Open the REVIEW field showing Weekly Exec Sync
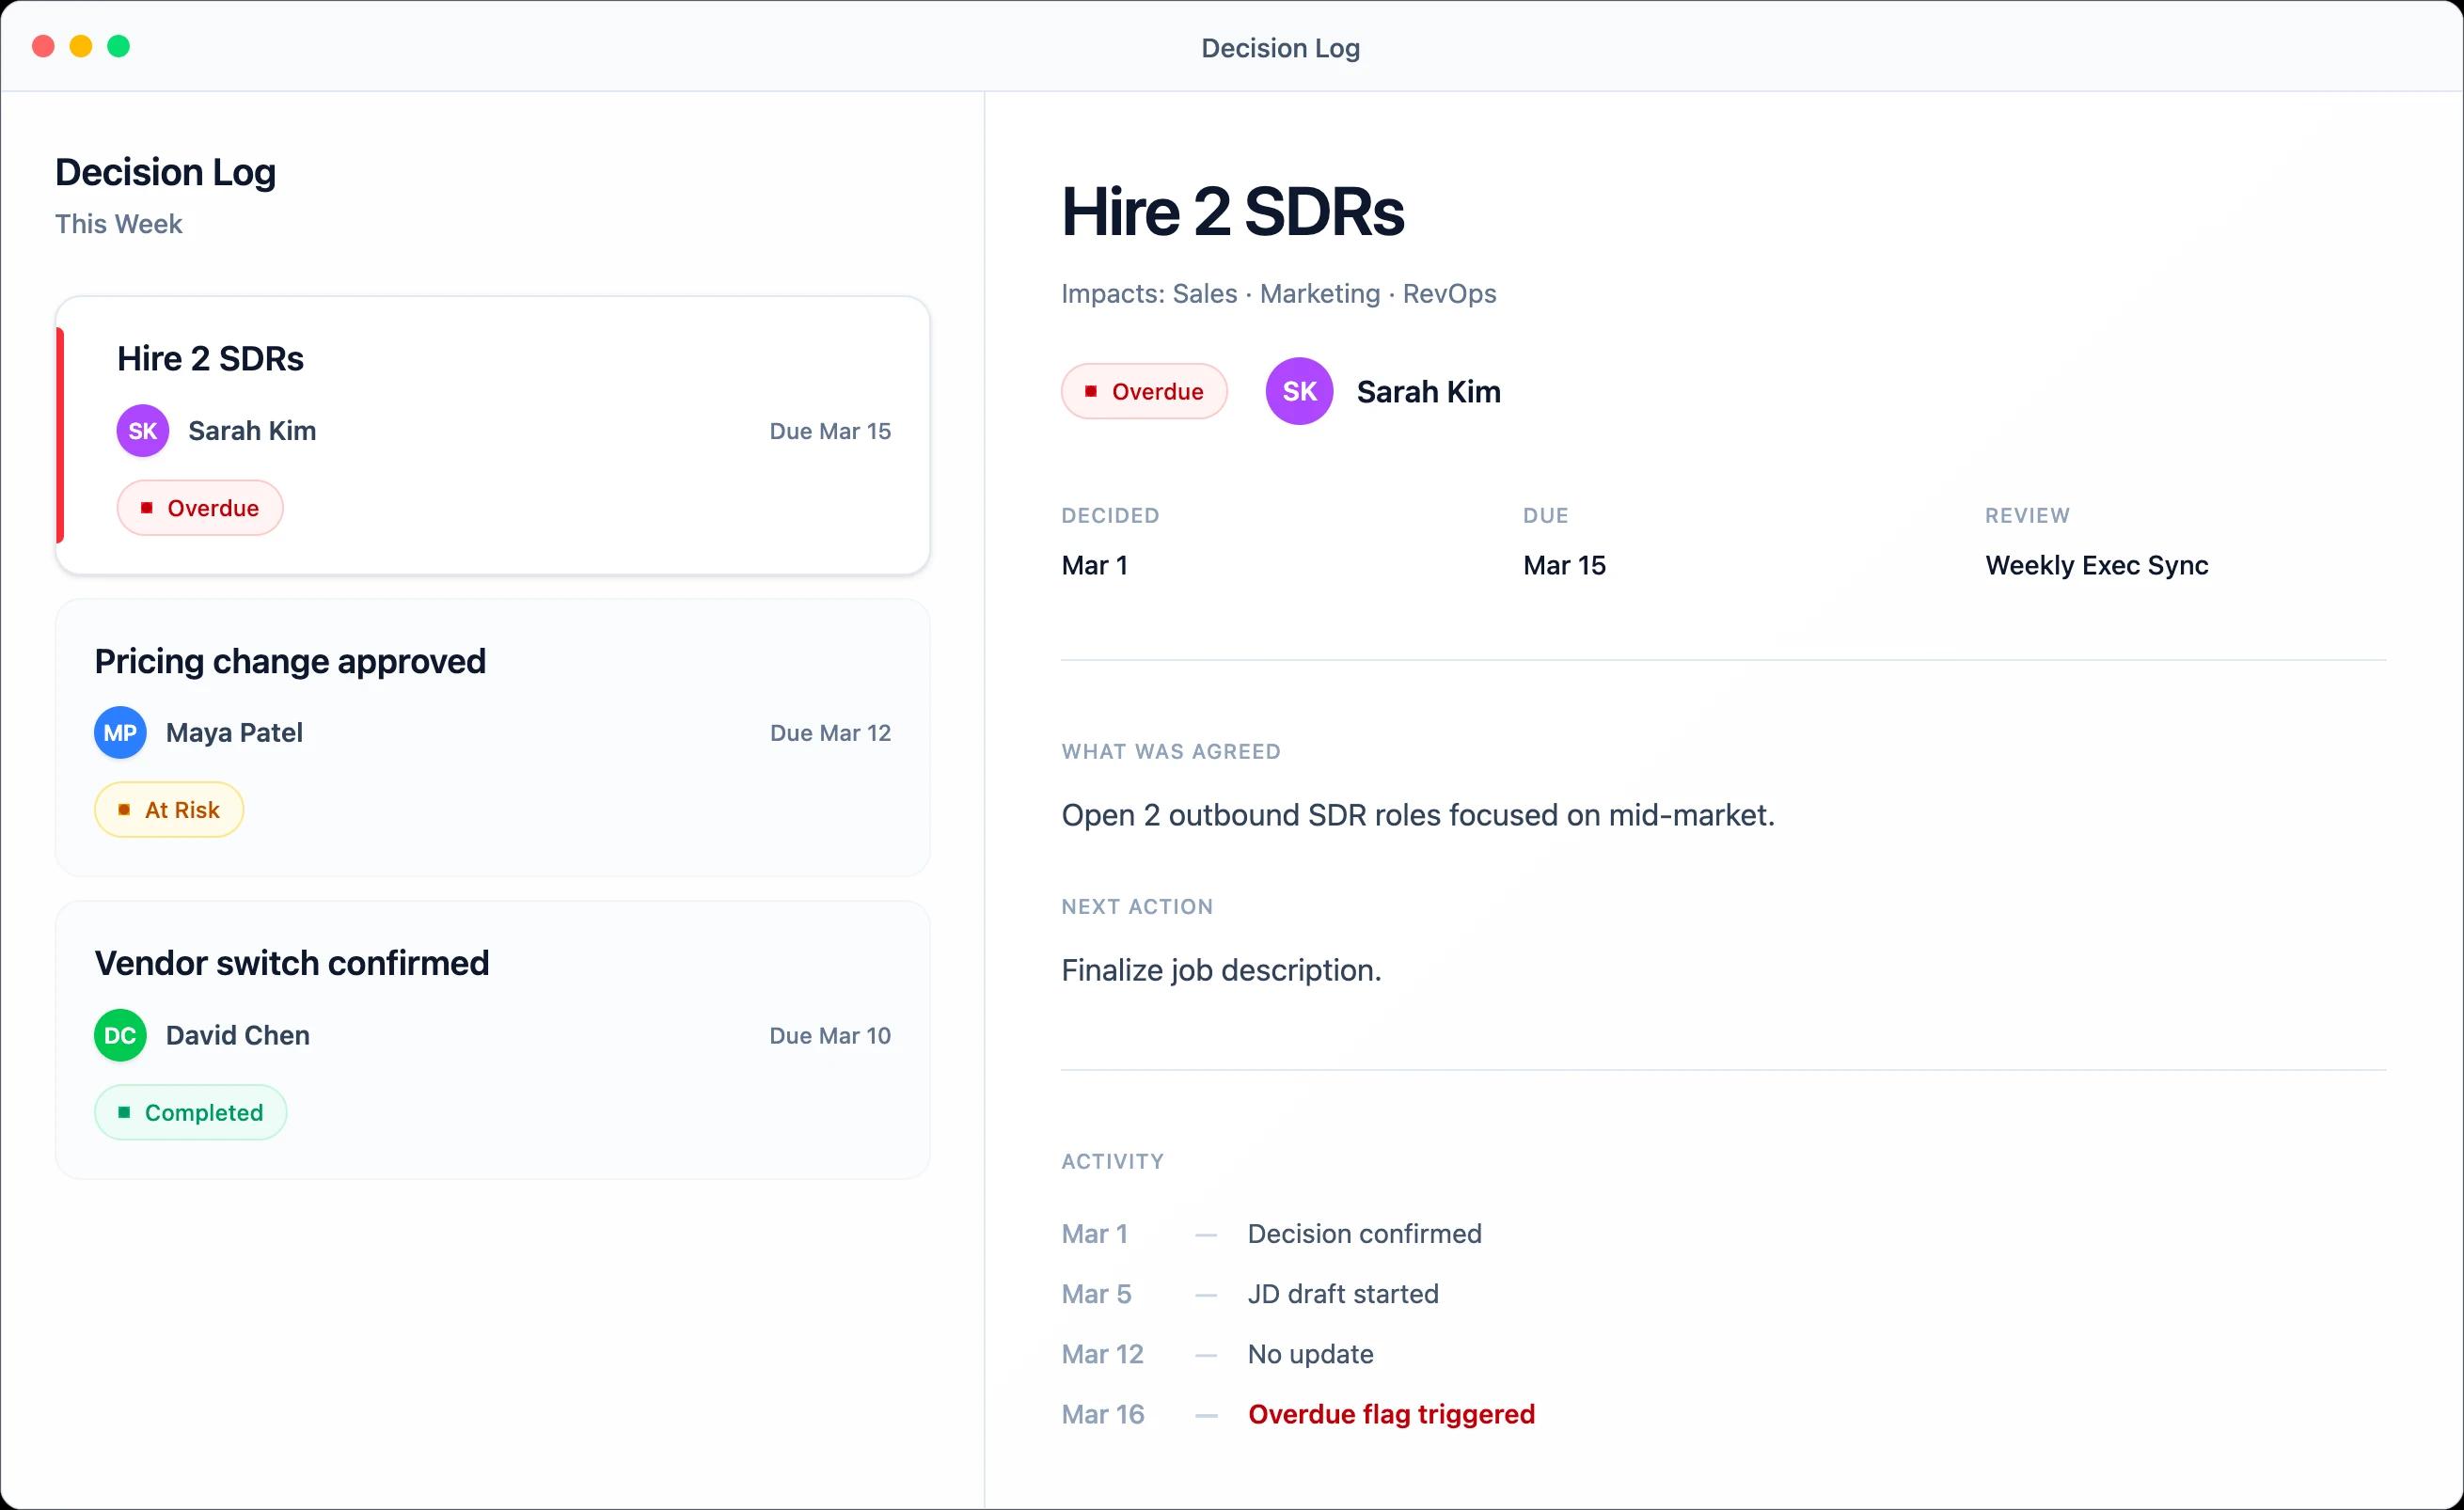2464x1510 pixels. coord(2097,565)
